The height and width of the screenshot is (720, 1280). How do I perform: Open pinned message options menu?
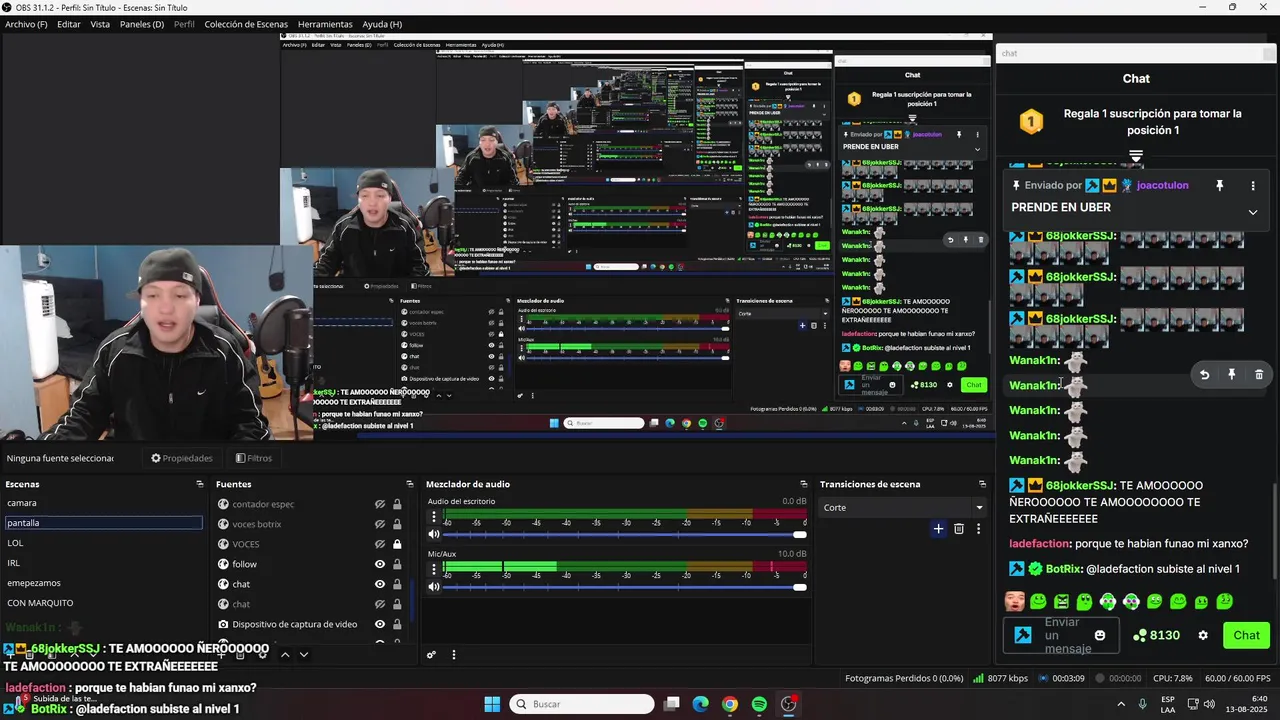click(x=1253, y=186)
